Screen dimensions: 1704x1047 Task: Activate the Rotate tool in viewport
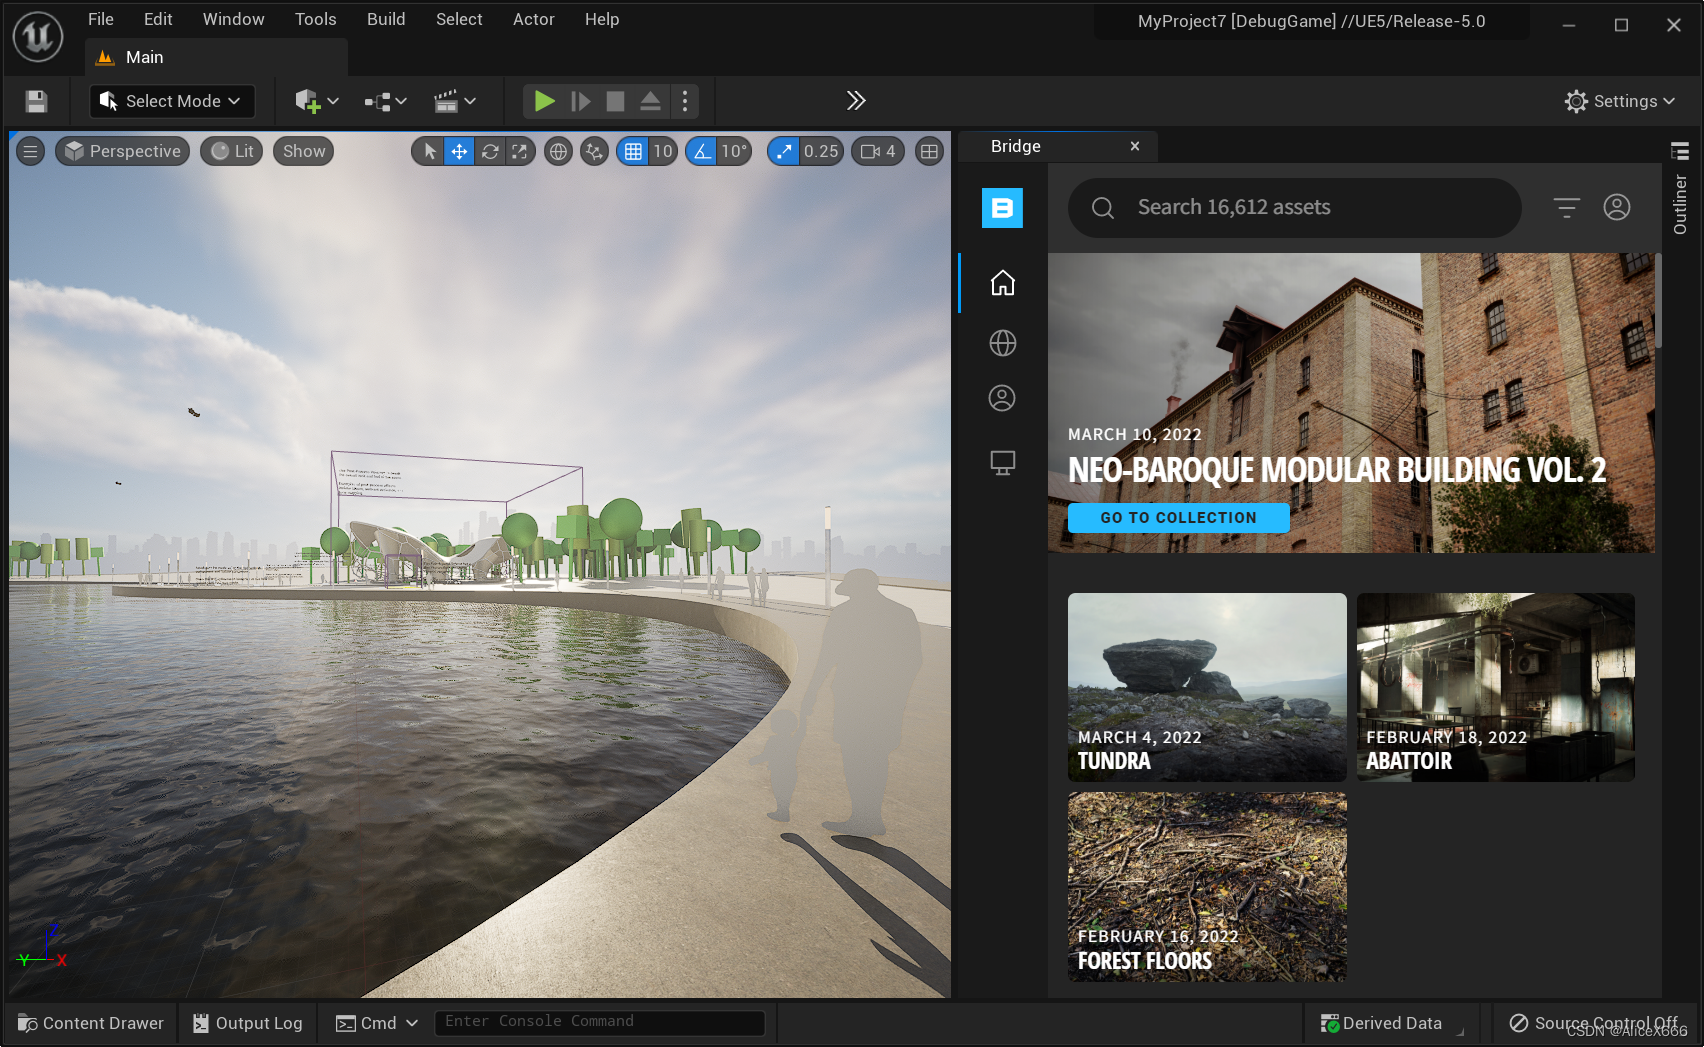coord(490,151)
